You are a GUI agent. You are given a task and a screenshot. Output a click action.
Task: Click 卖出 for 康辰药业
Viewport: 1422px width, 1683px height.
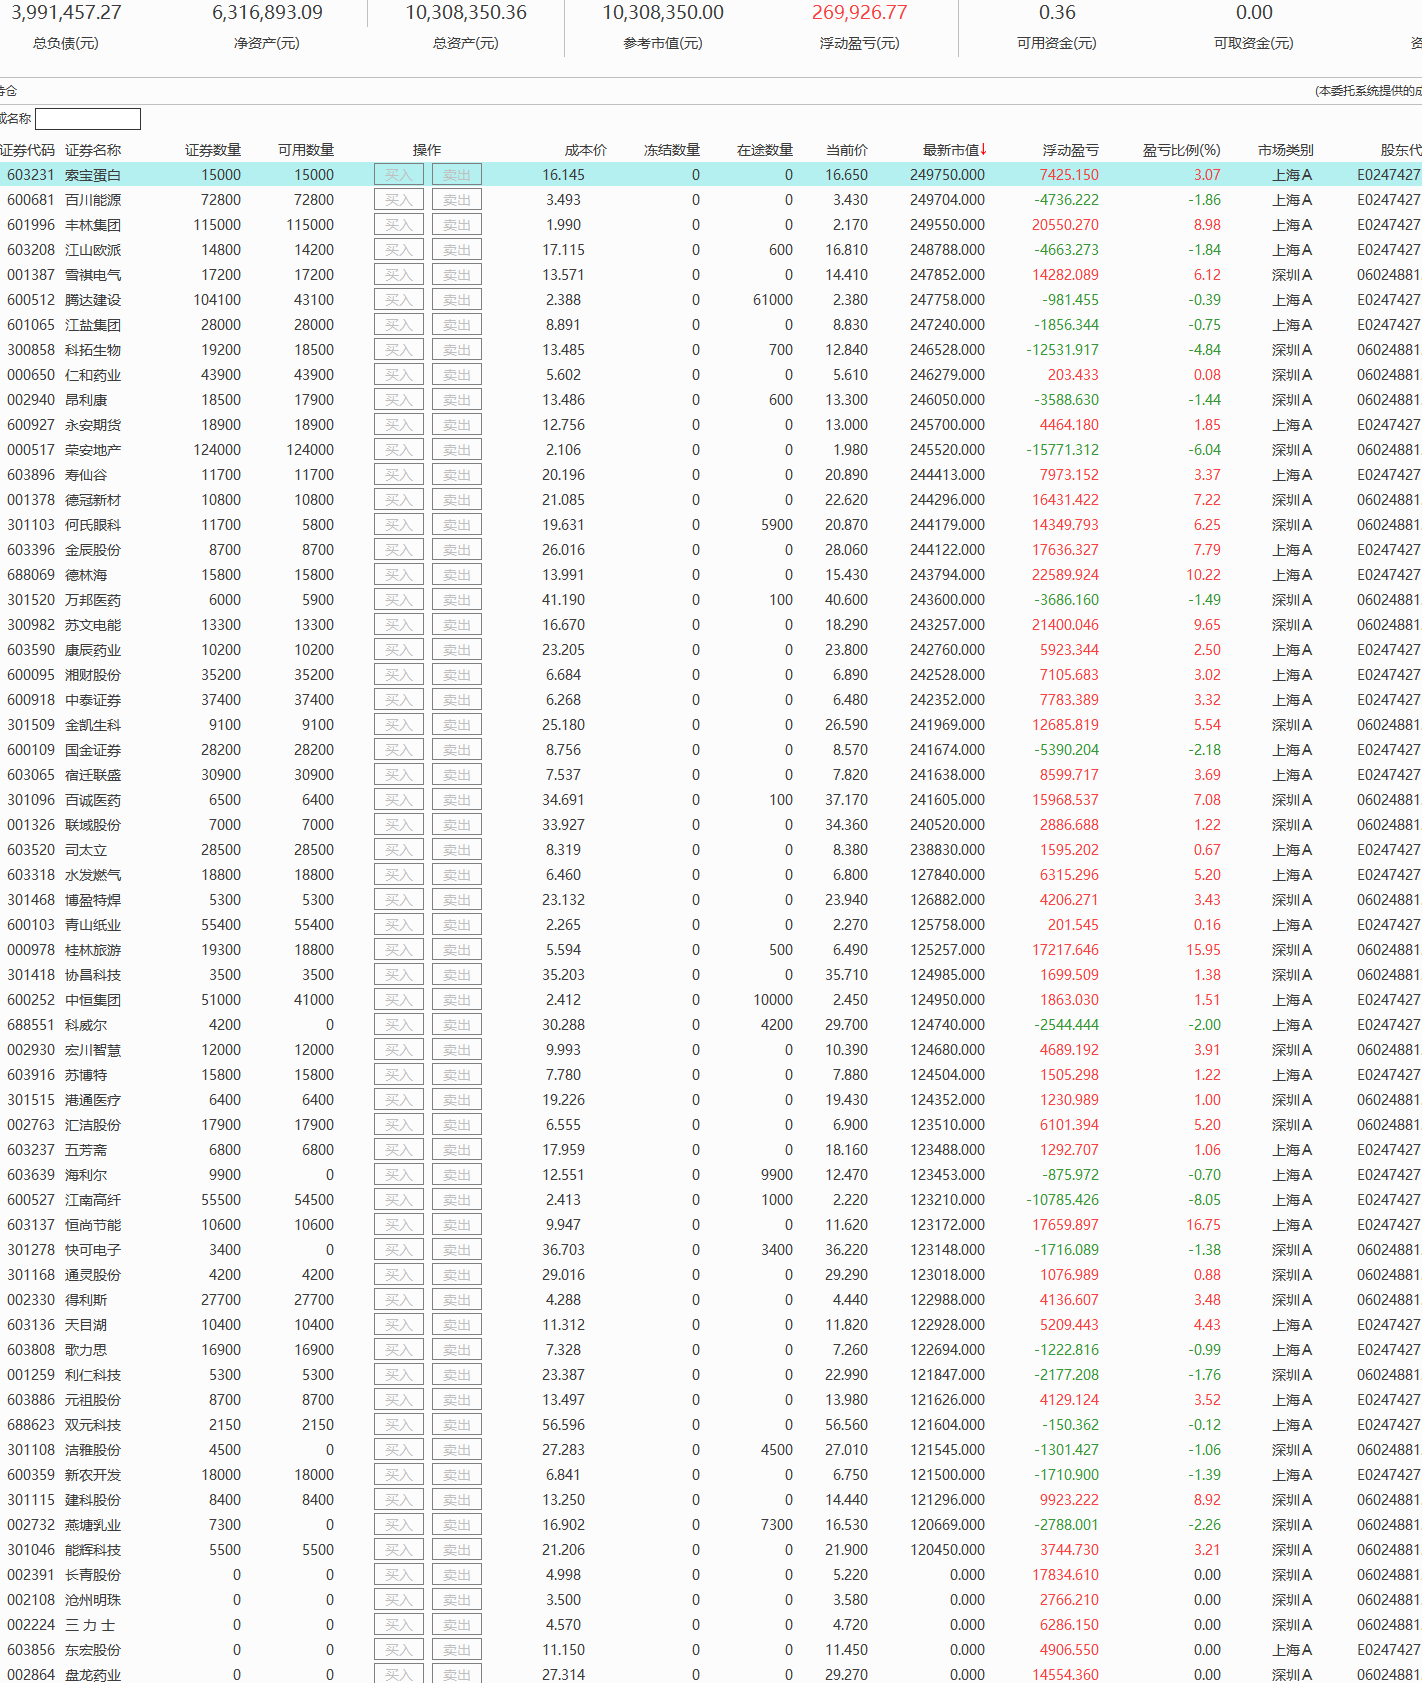[457, 650]
